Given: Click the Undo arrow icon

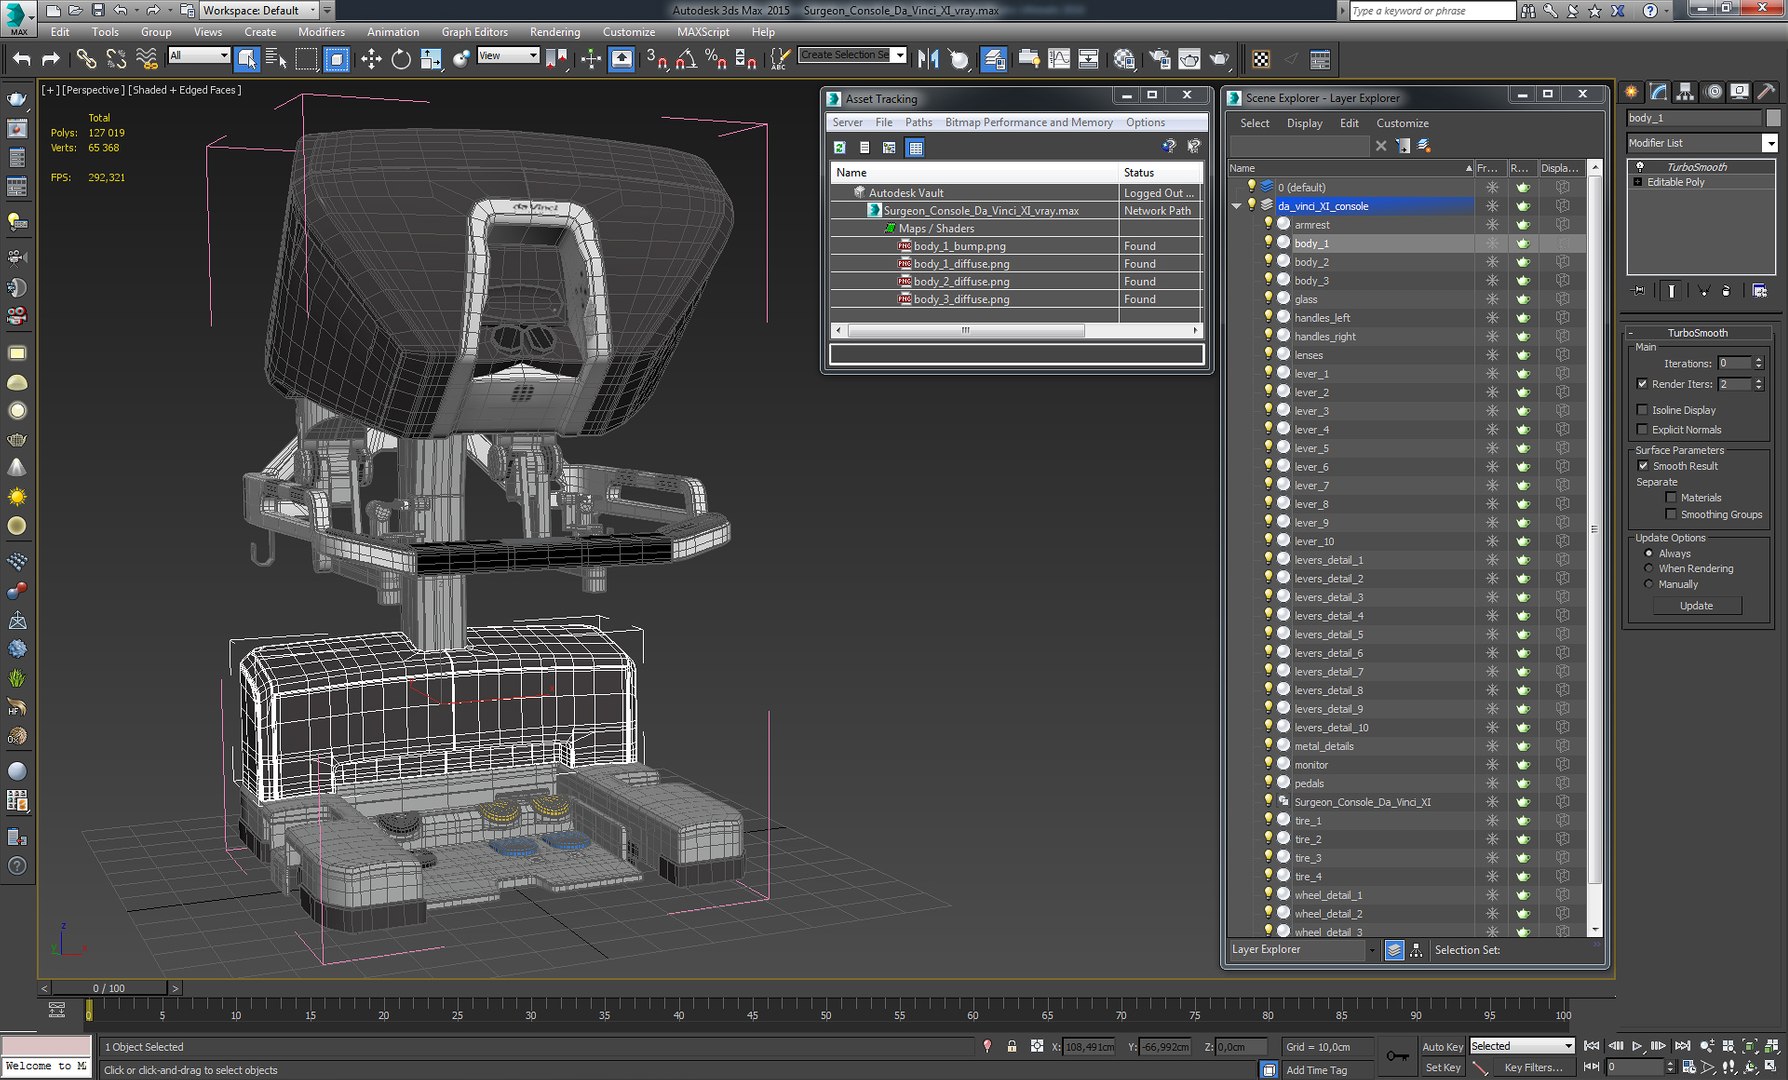Looking at the screenshot, I should (21, 59).
